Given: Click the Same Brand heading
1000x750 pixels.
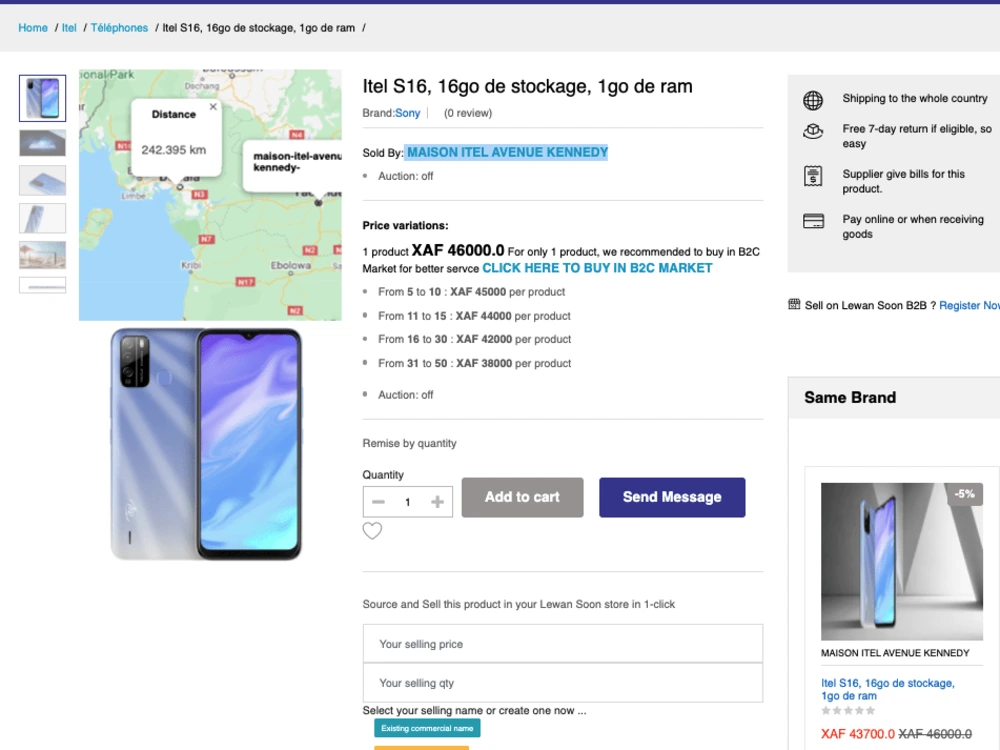Looking at the screenshot, I should click(849, 397).
